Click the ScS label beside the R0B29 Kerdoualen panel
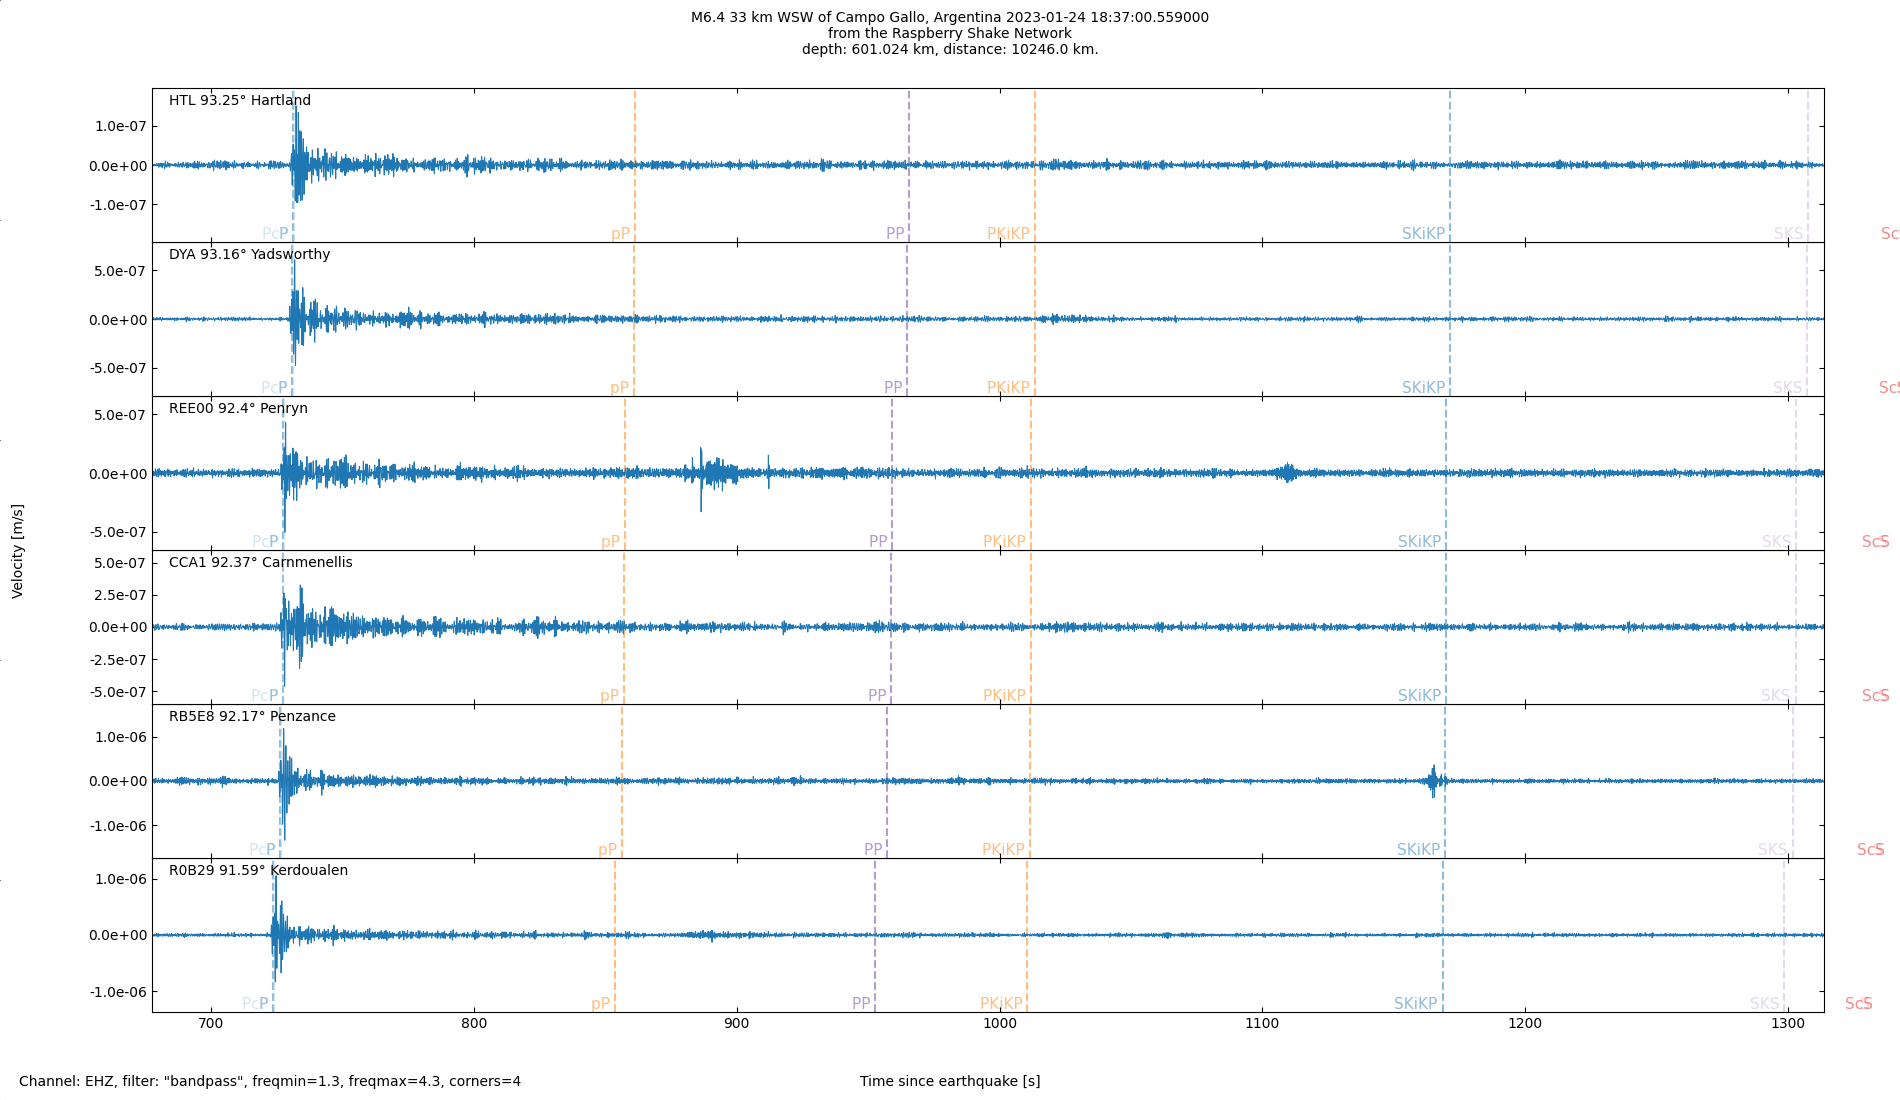The height and width of the screenshot is (1100, 1900). [x=1859, y=1004]
